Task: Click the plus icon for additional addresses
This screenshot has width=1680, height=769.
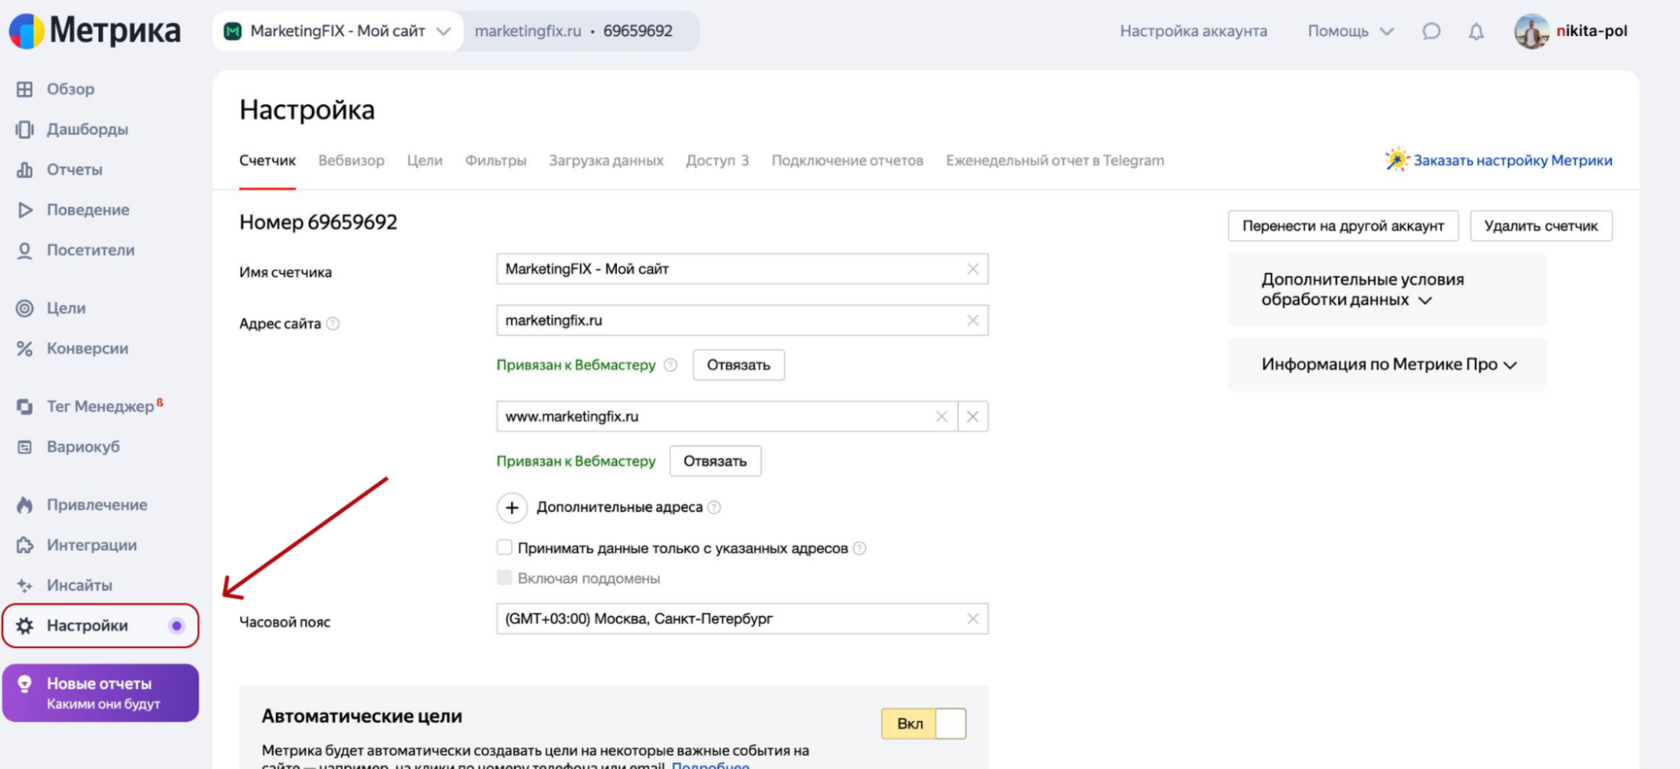Action: tap(512, 508)
